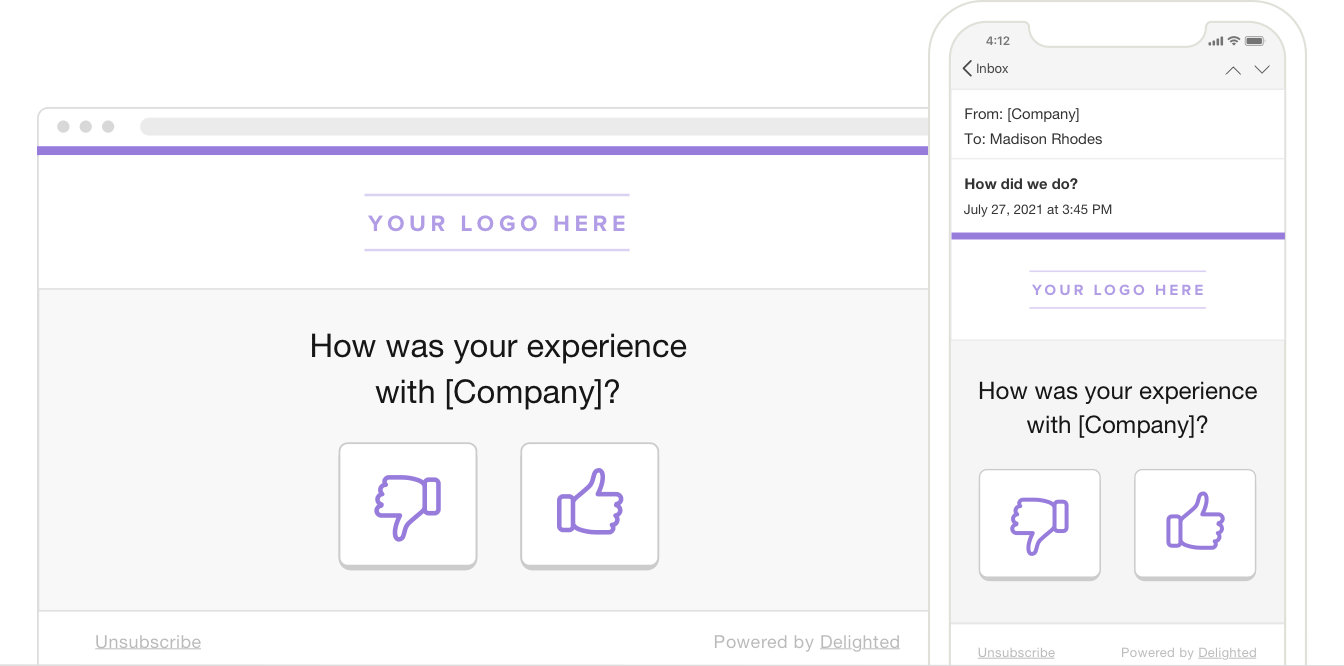Click third gray browser window dot
The height and width of the screenshot is (666, 1344).
(108, 127)
